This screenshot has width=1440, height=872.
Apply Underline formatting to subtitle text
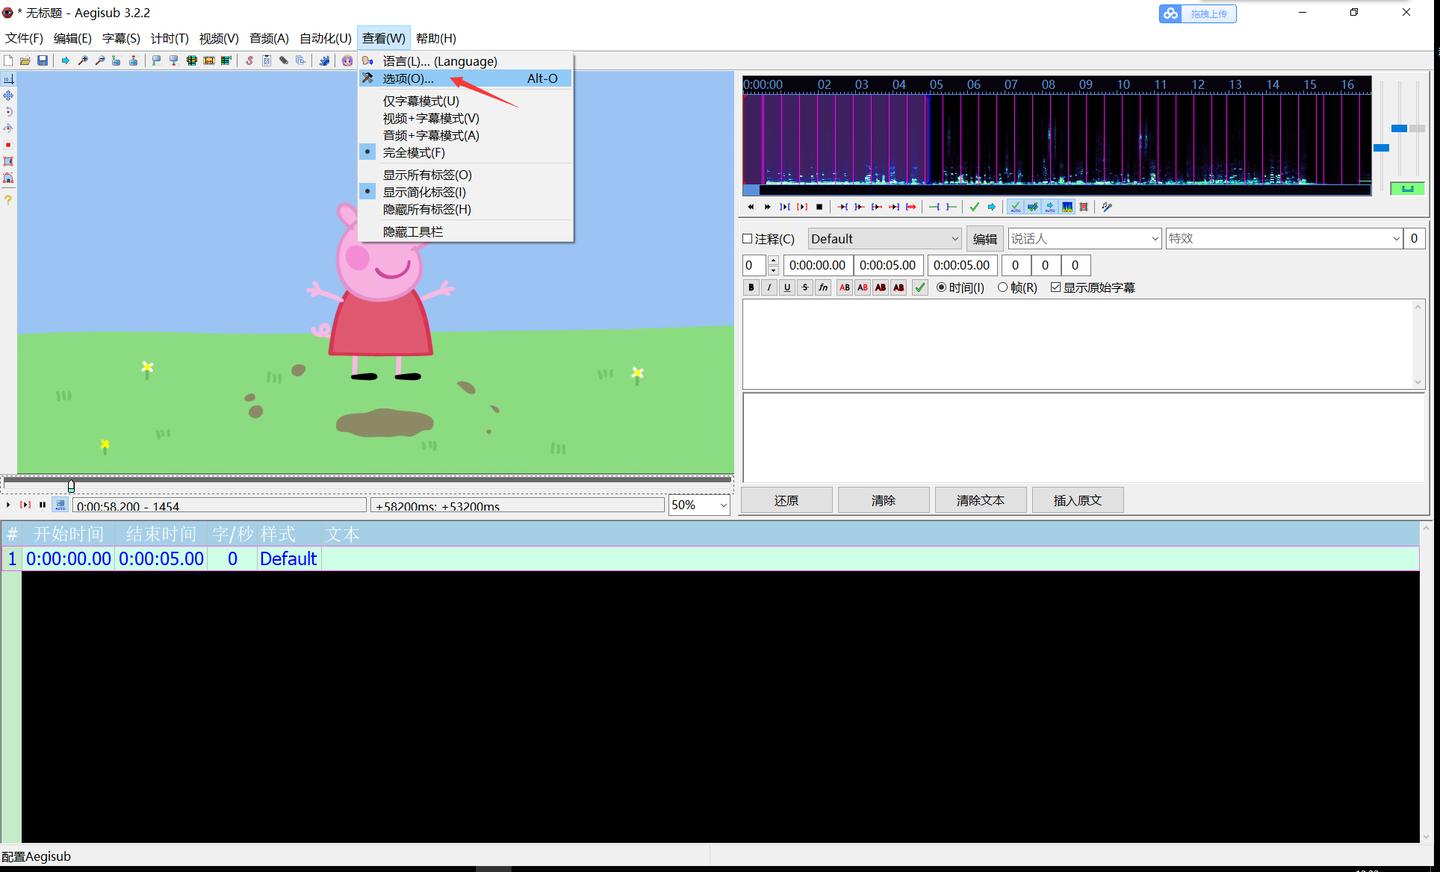click(x=787, y=288)
